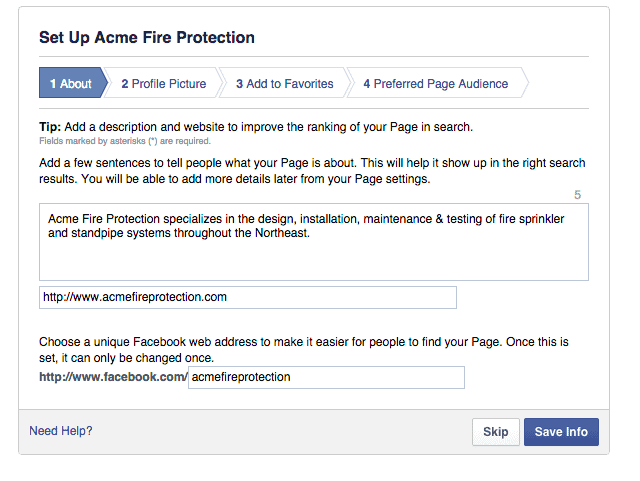Click the Fields marked by asterisks note
The width and height of the screenshot is (640, 481).
tap(125, 141)
